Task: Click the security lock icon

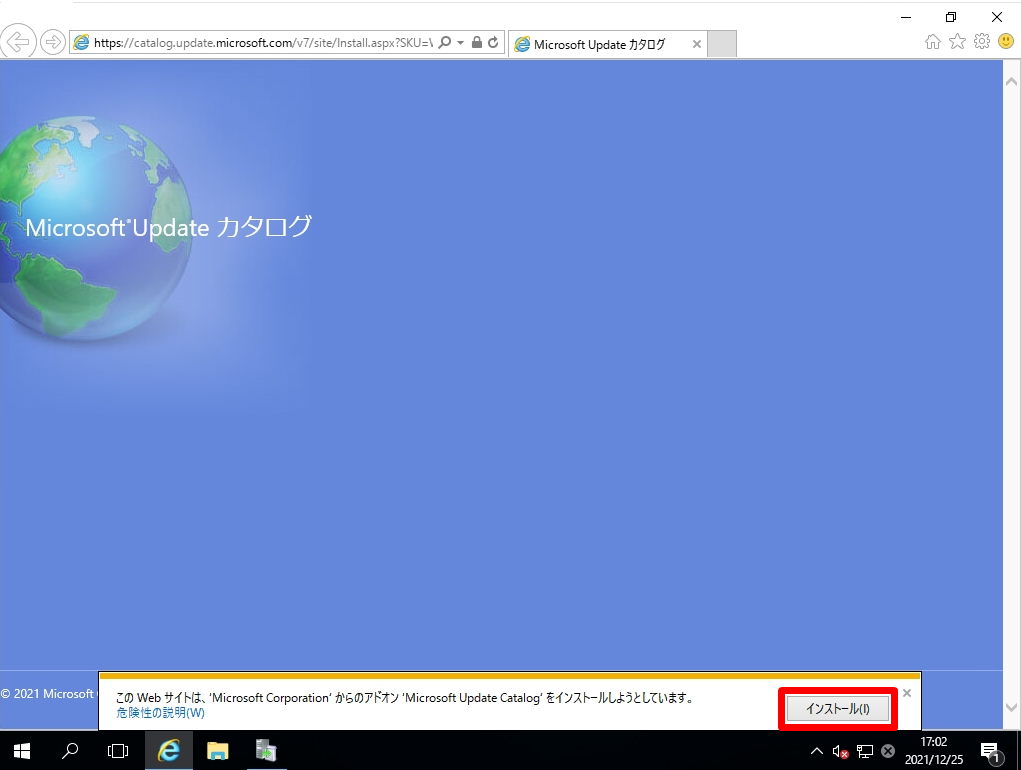Action: pos(477,42)
